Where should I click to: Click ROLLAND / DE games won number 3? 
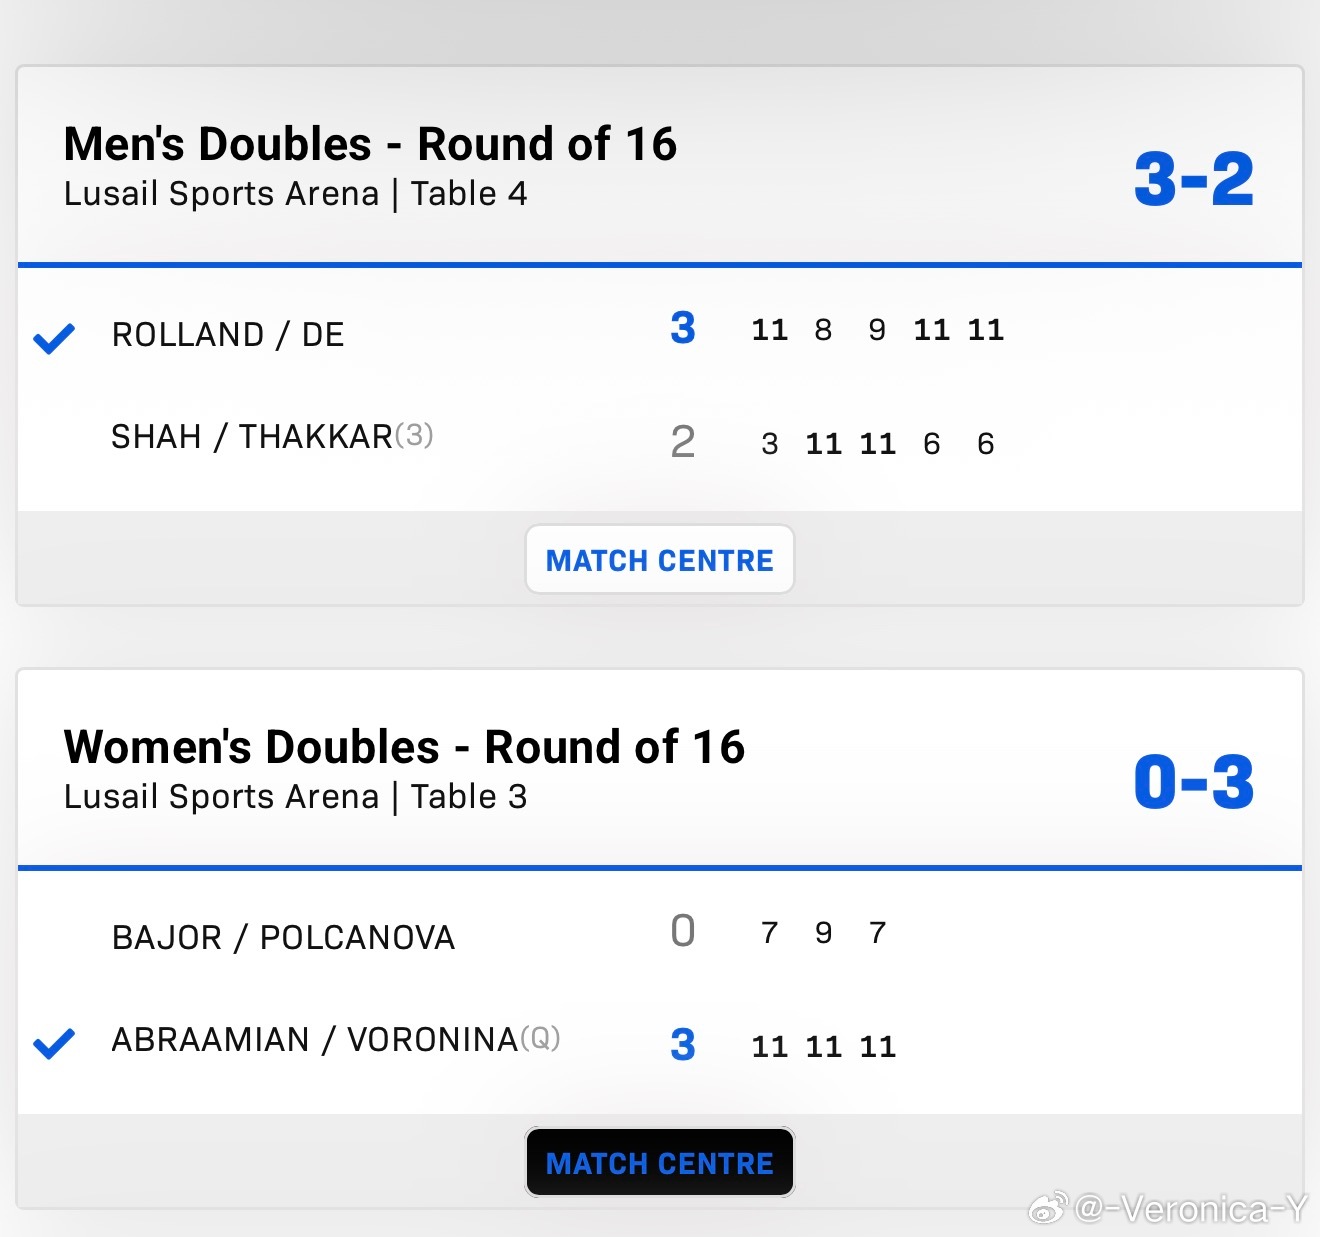[683, 328]
